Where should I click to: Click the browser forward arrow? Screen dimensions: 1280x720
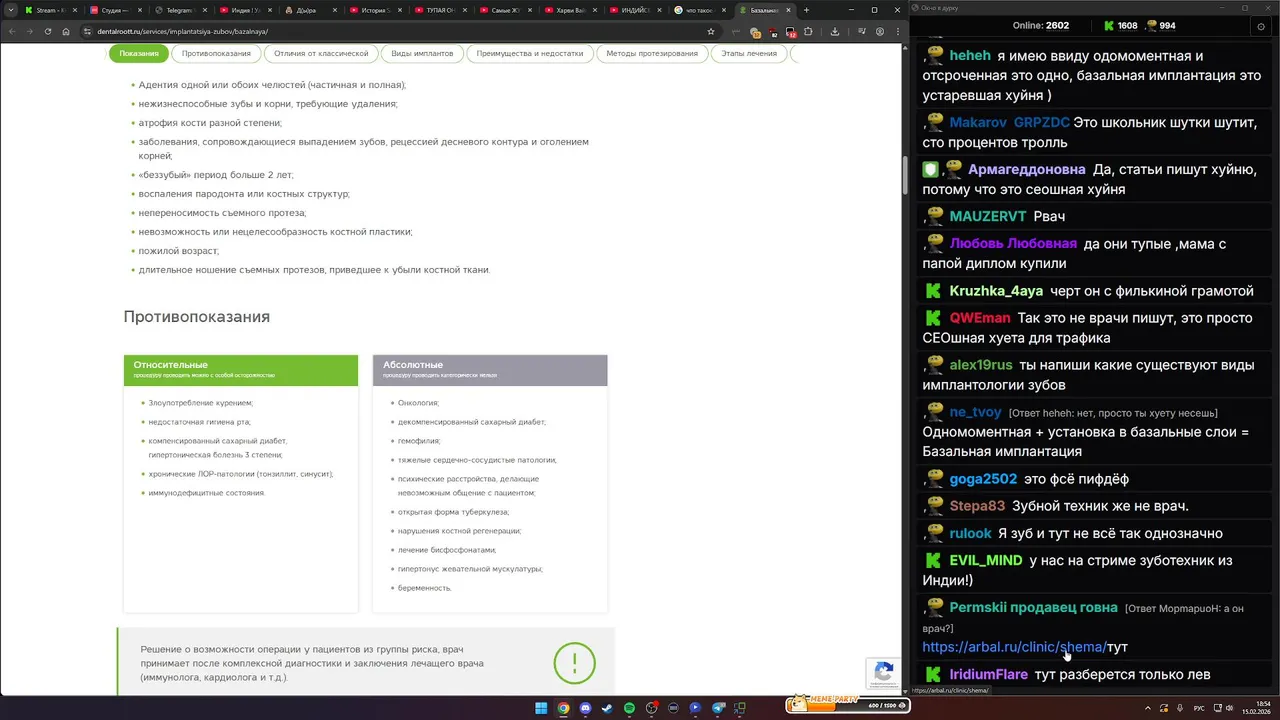(29, 31)
